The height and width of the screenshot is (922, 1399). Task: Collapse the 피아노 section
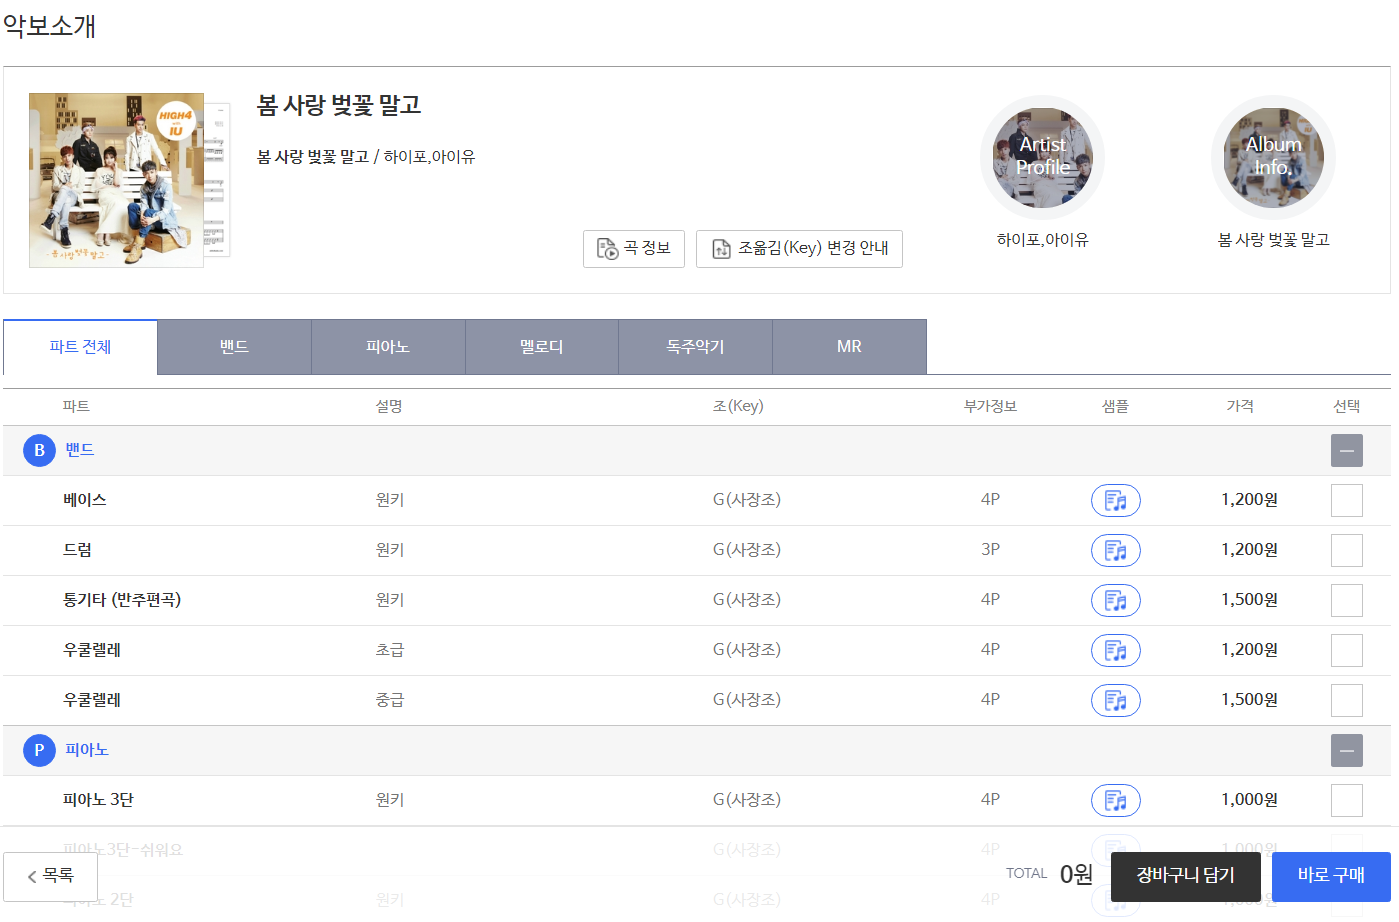(x=1346, y=750)
